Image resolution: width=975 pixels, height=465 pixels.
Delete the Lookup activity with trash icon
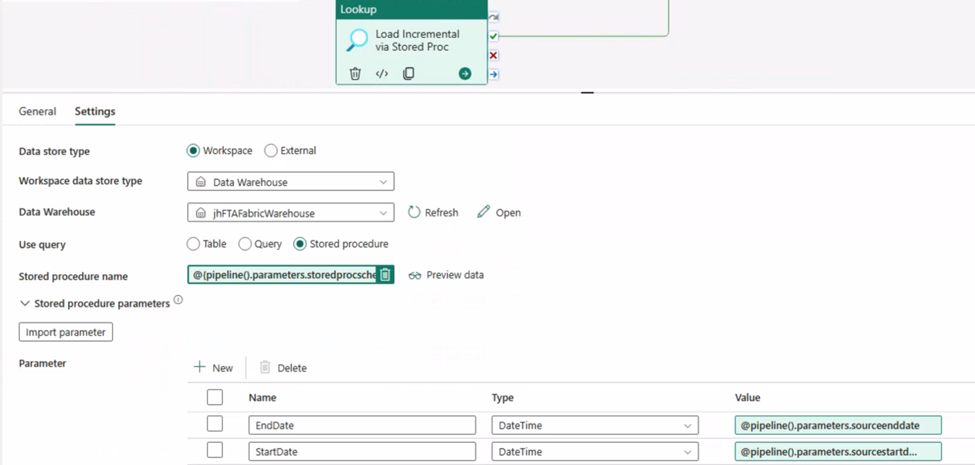coord(355,74)
